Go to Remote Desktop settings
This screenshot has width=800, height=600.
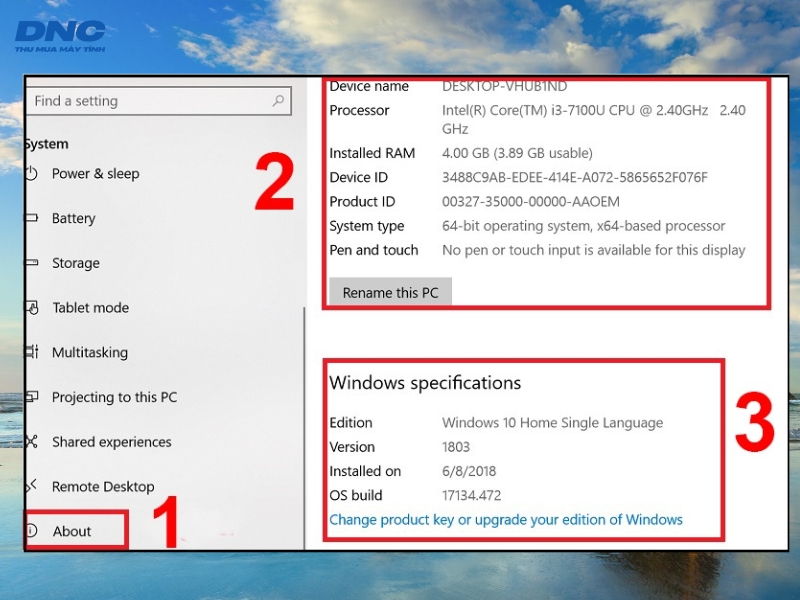tap(103, 486)
